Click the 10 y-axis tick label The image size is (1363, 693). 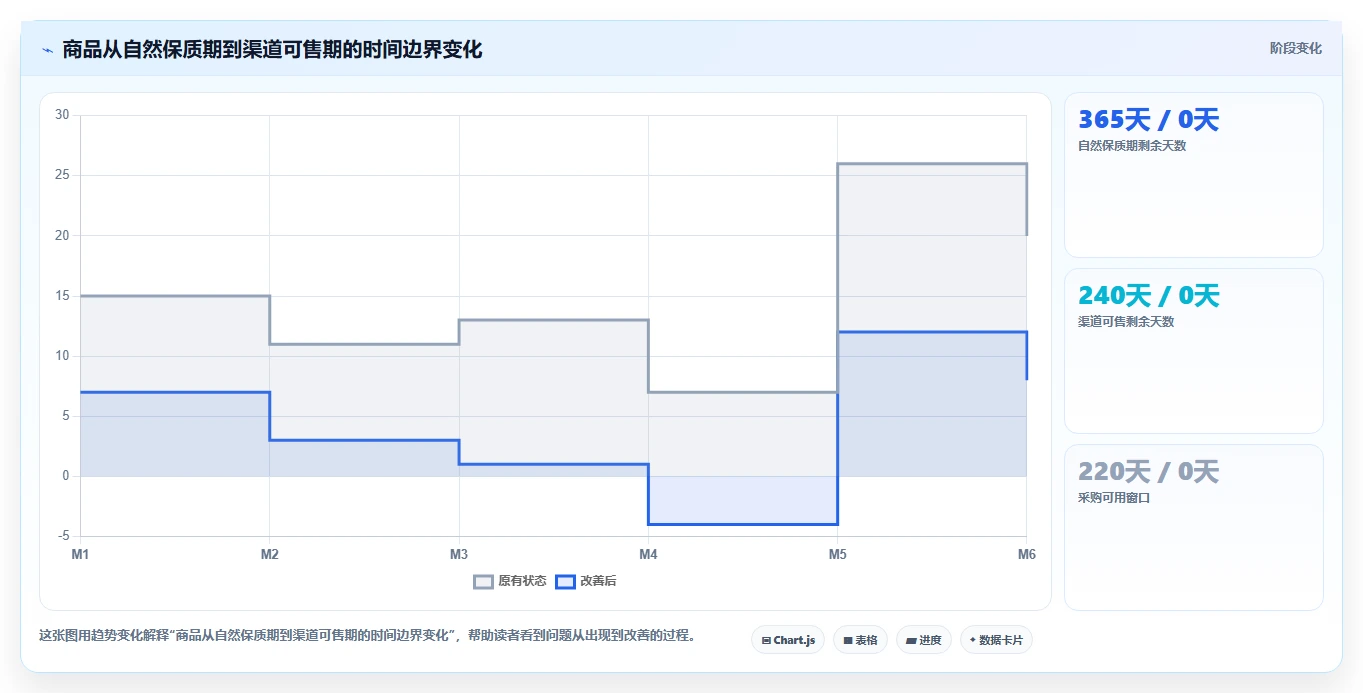click(62, 356)
